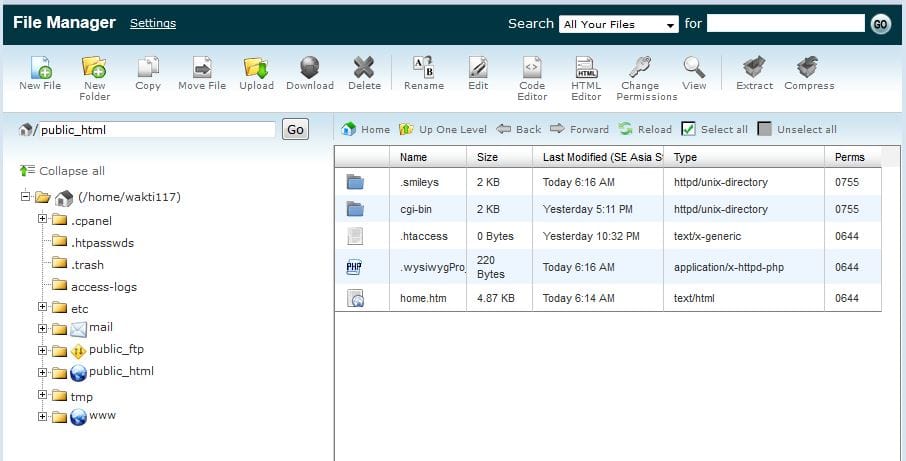Open the Settings link
Image resolution: width=906 pixels, height=461 pixels.
(153, 23)
